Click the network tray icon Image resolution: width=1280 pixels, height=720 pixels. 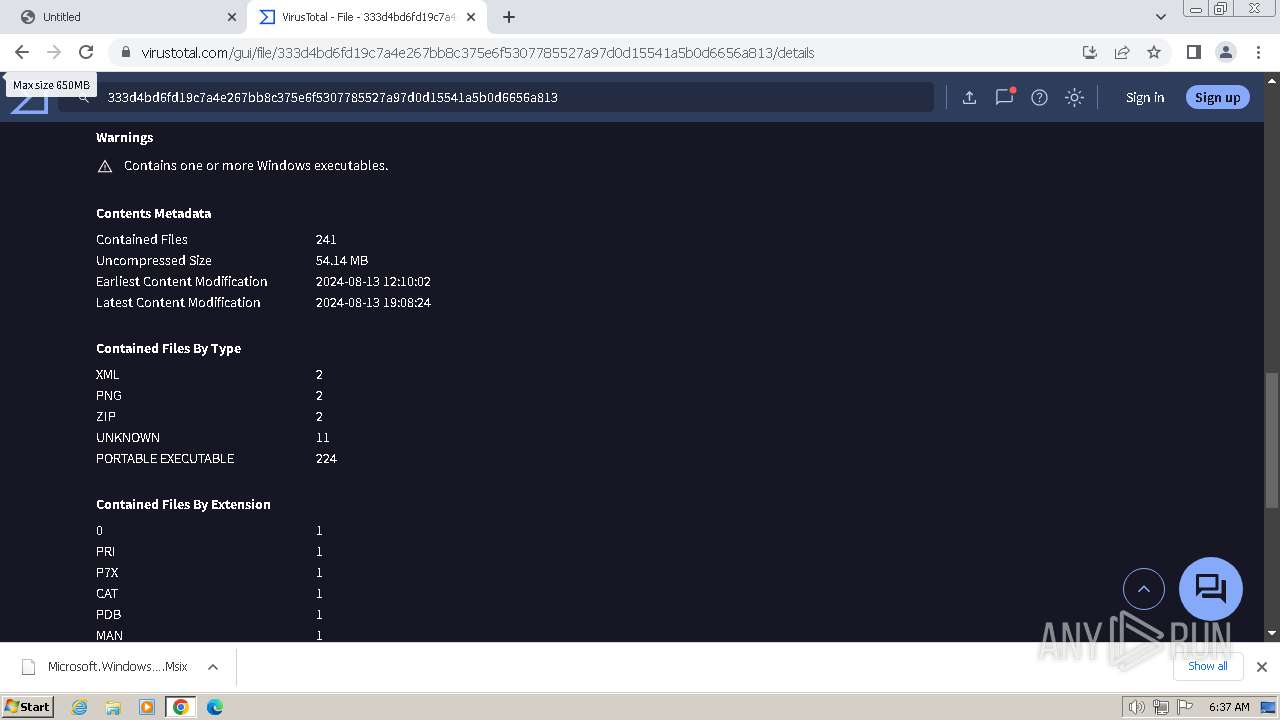pyautogui.click(x=1161, y=707)
